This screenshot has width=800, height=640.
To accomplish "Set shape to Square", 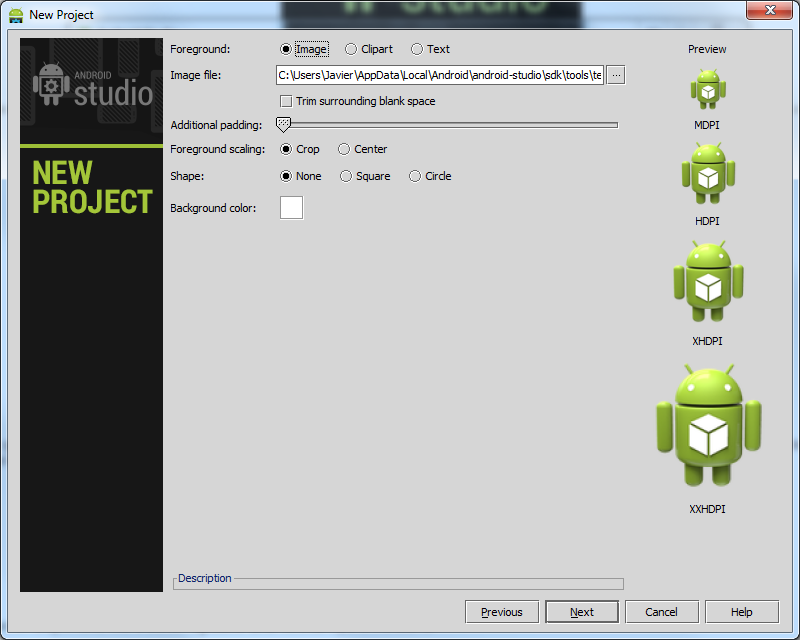I will (x=346, y=176).
